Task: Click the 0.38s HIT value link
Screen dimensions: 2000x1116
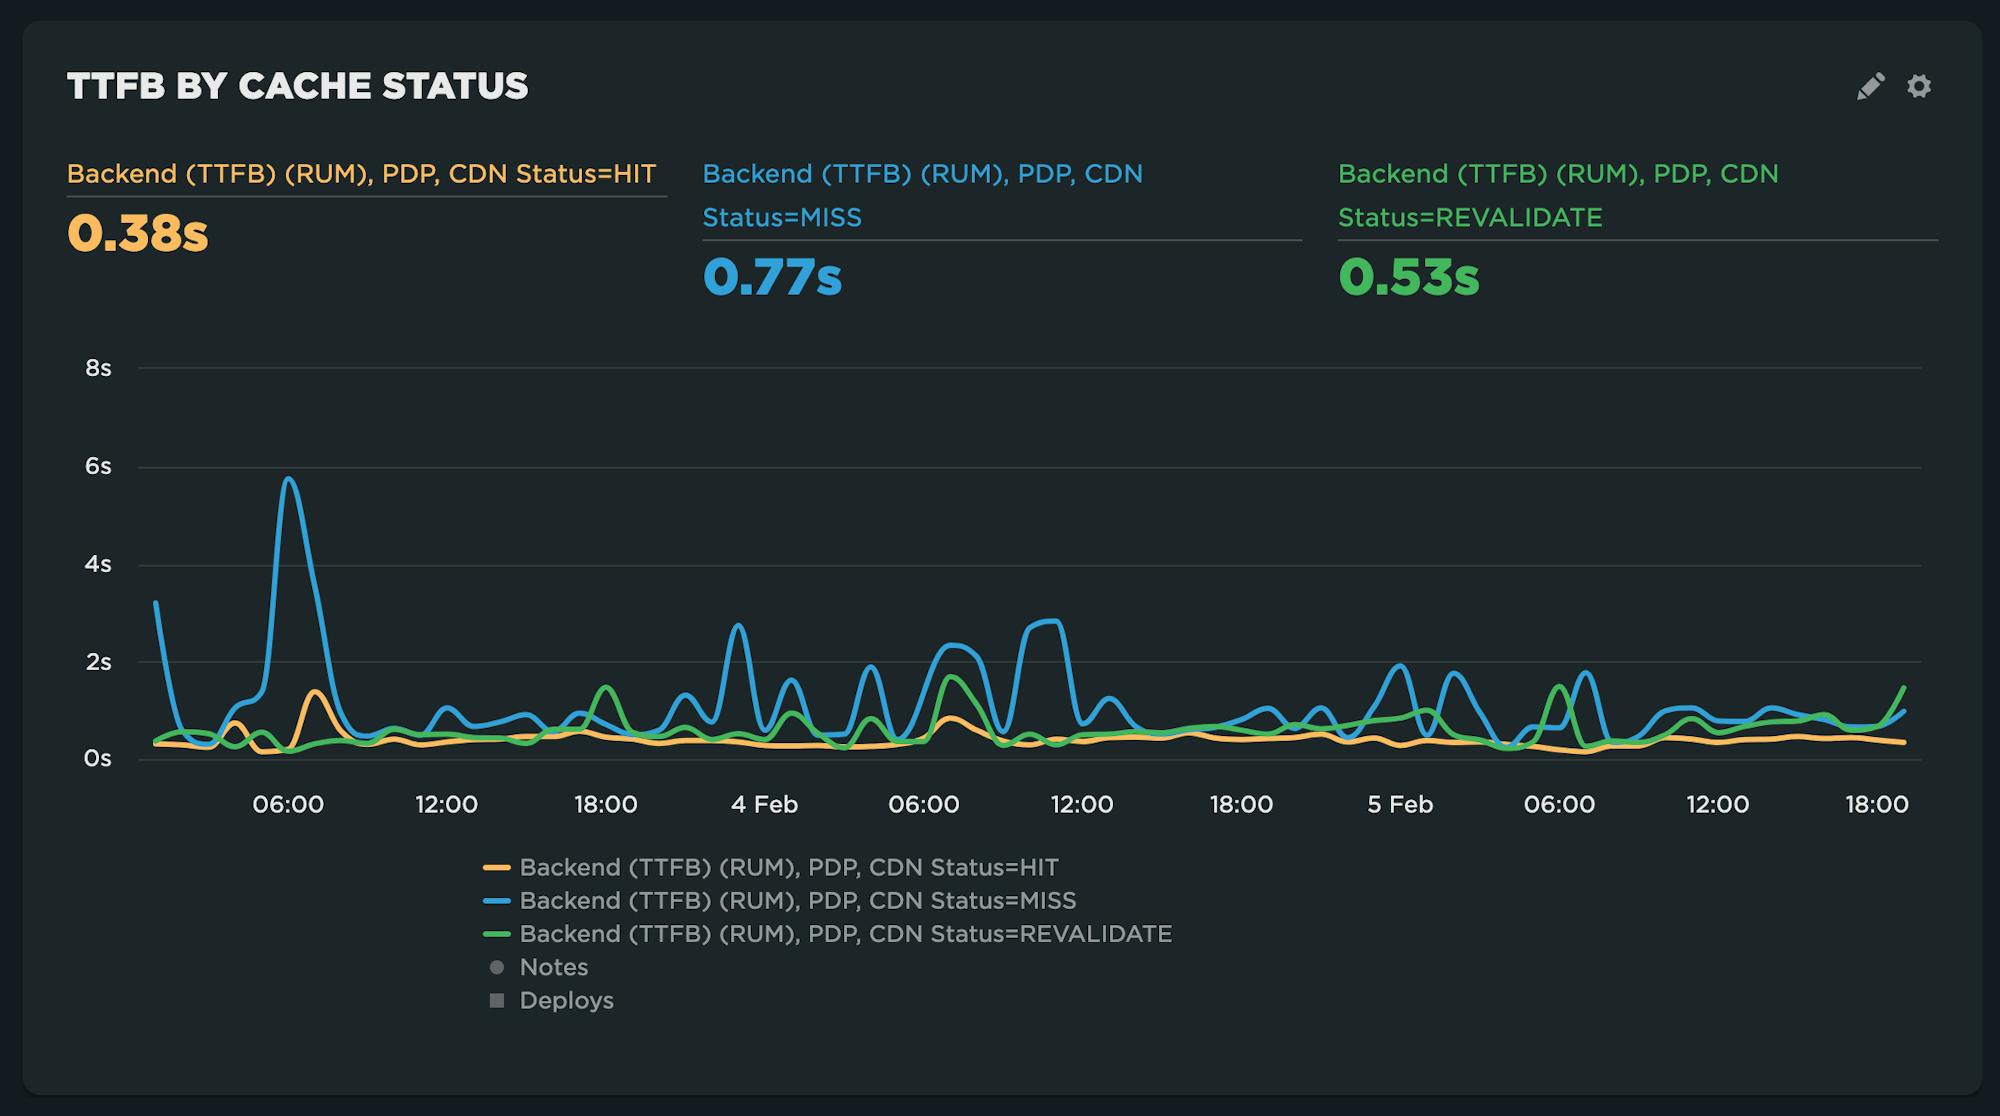Action: [x=139, y=235]
